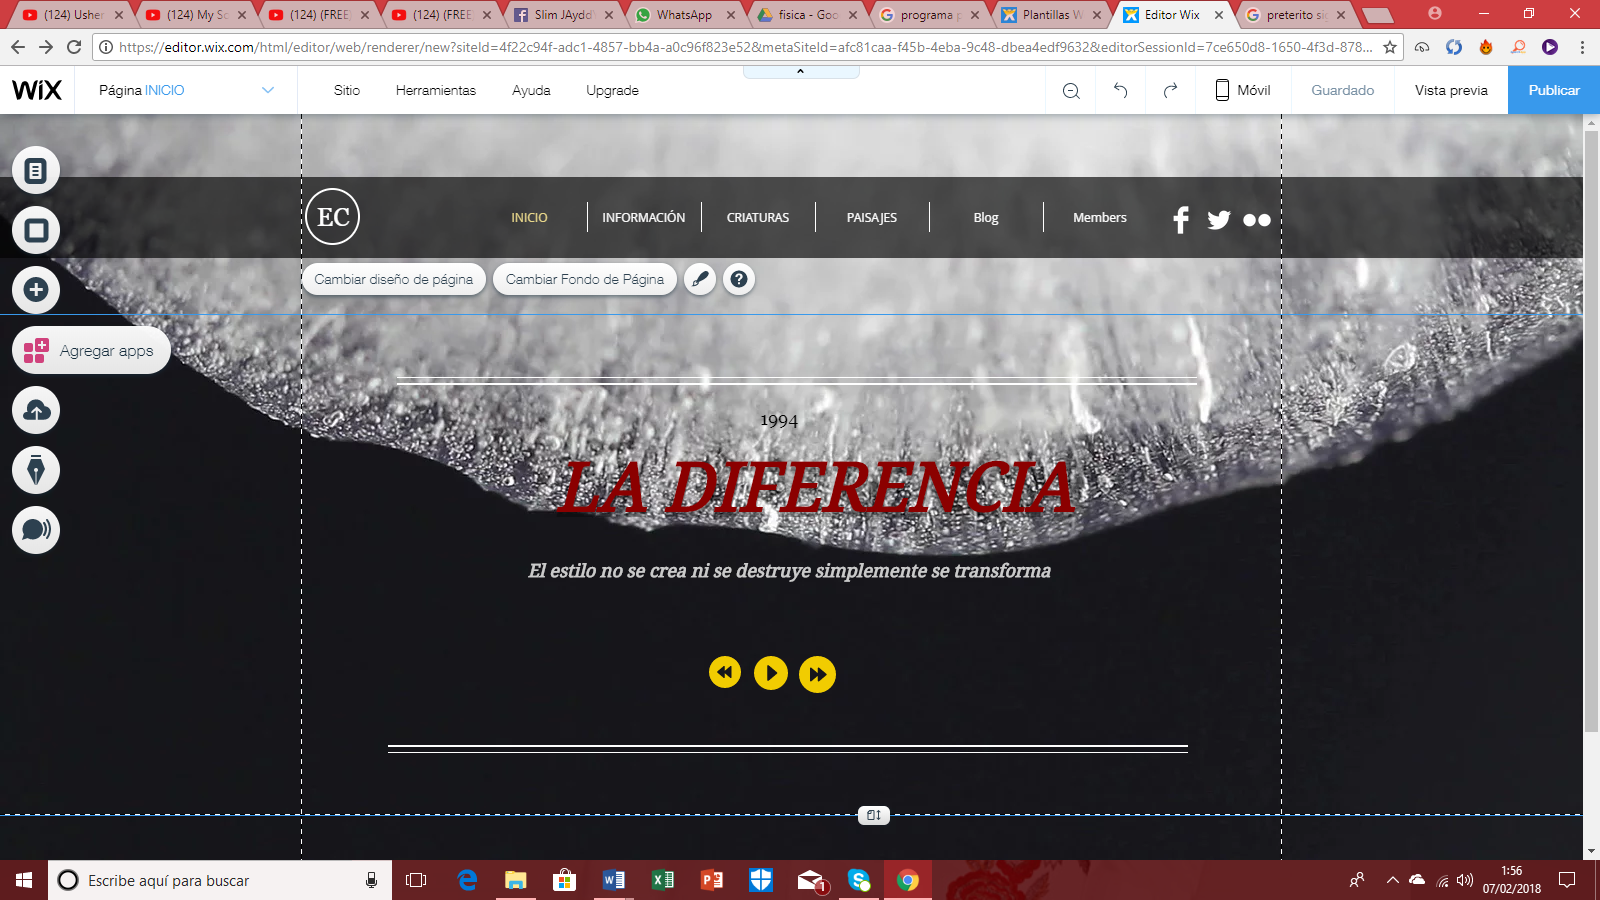Click the undo arrow in top toolbar

coord(1120,91)
